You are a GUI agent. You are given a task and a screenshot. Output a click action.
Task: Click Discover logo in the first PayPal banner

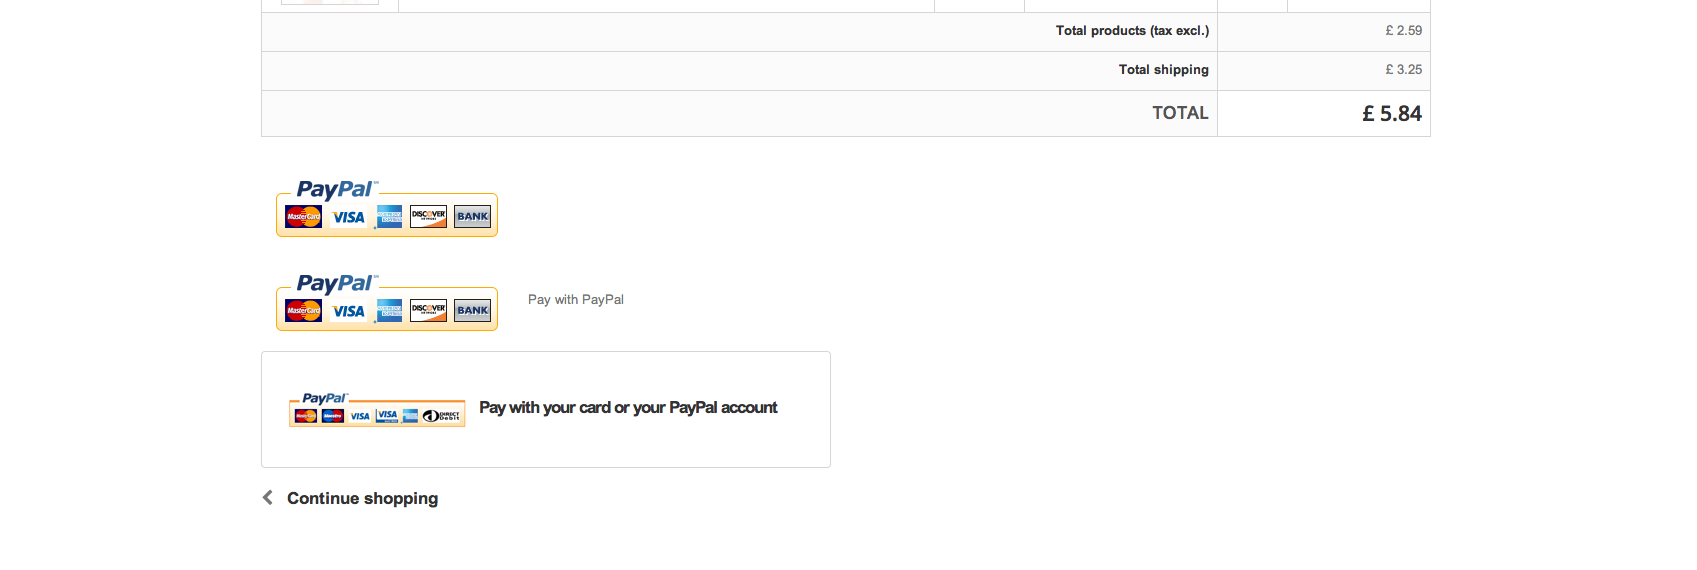click(x=428, y=216)
